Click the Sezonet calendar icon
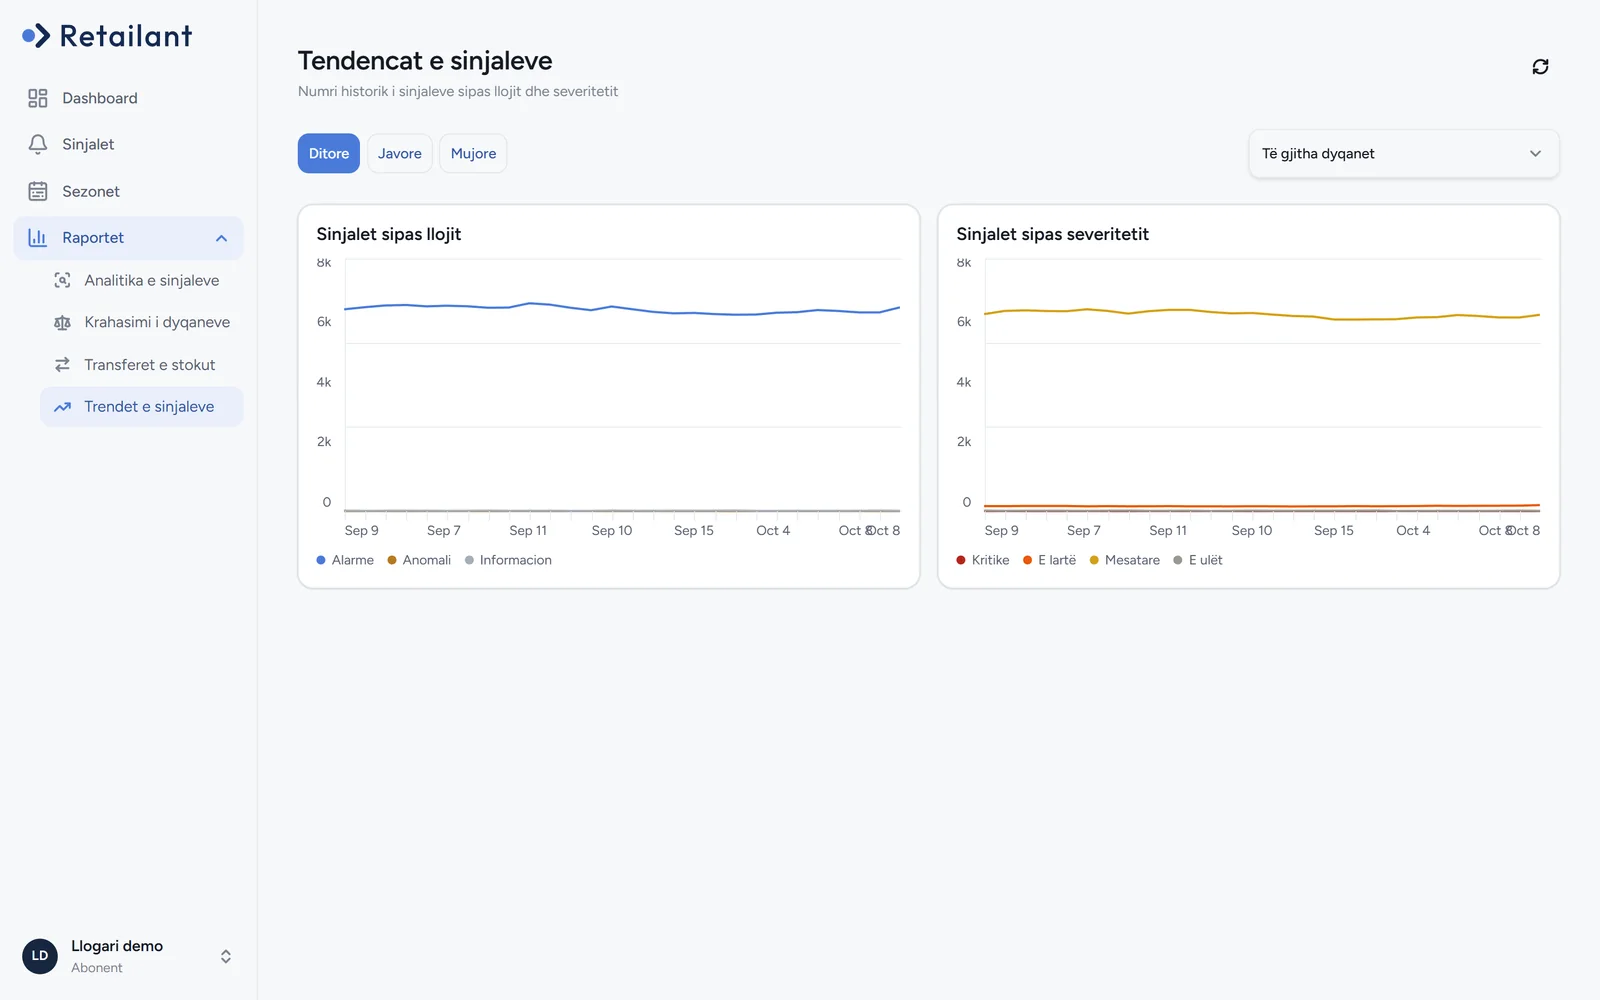The image size is (1600, 1000). (38, 191)
